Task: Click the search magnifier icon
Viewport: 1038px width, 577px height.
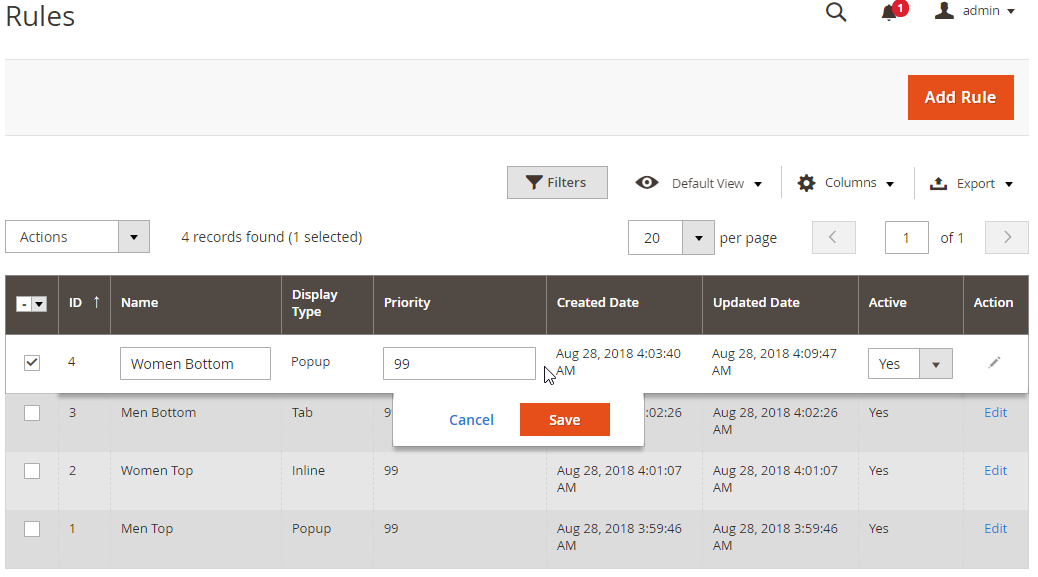Action: point(836,12)
